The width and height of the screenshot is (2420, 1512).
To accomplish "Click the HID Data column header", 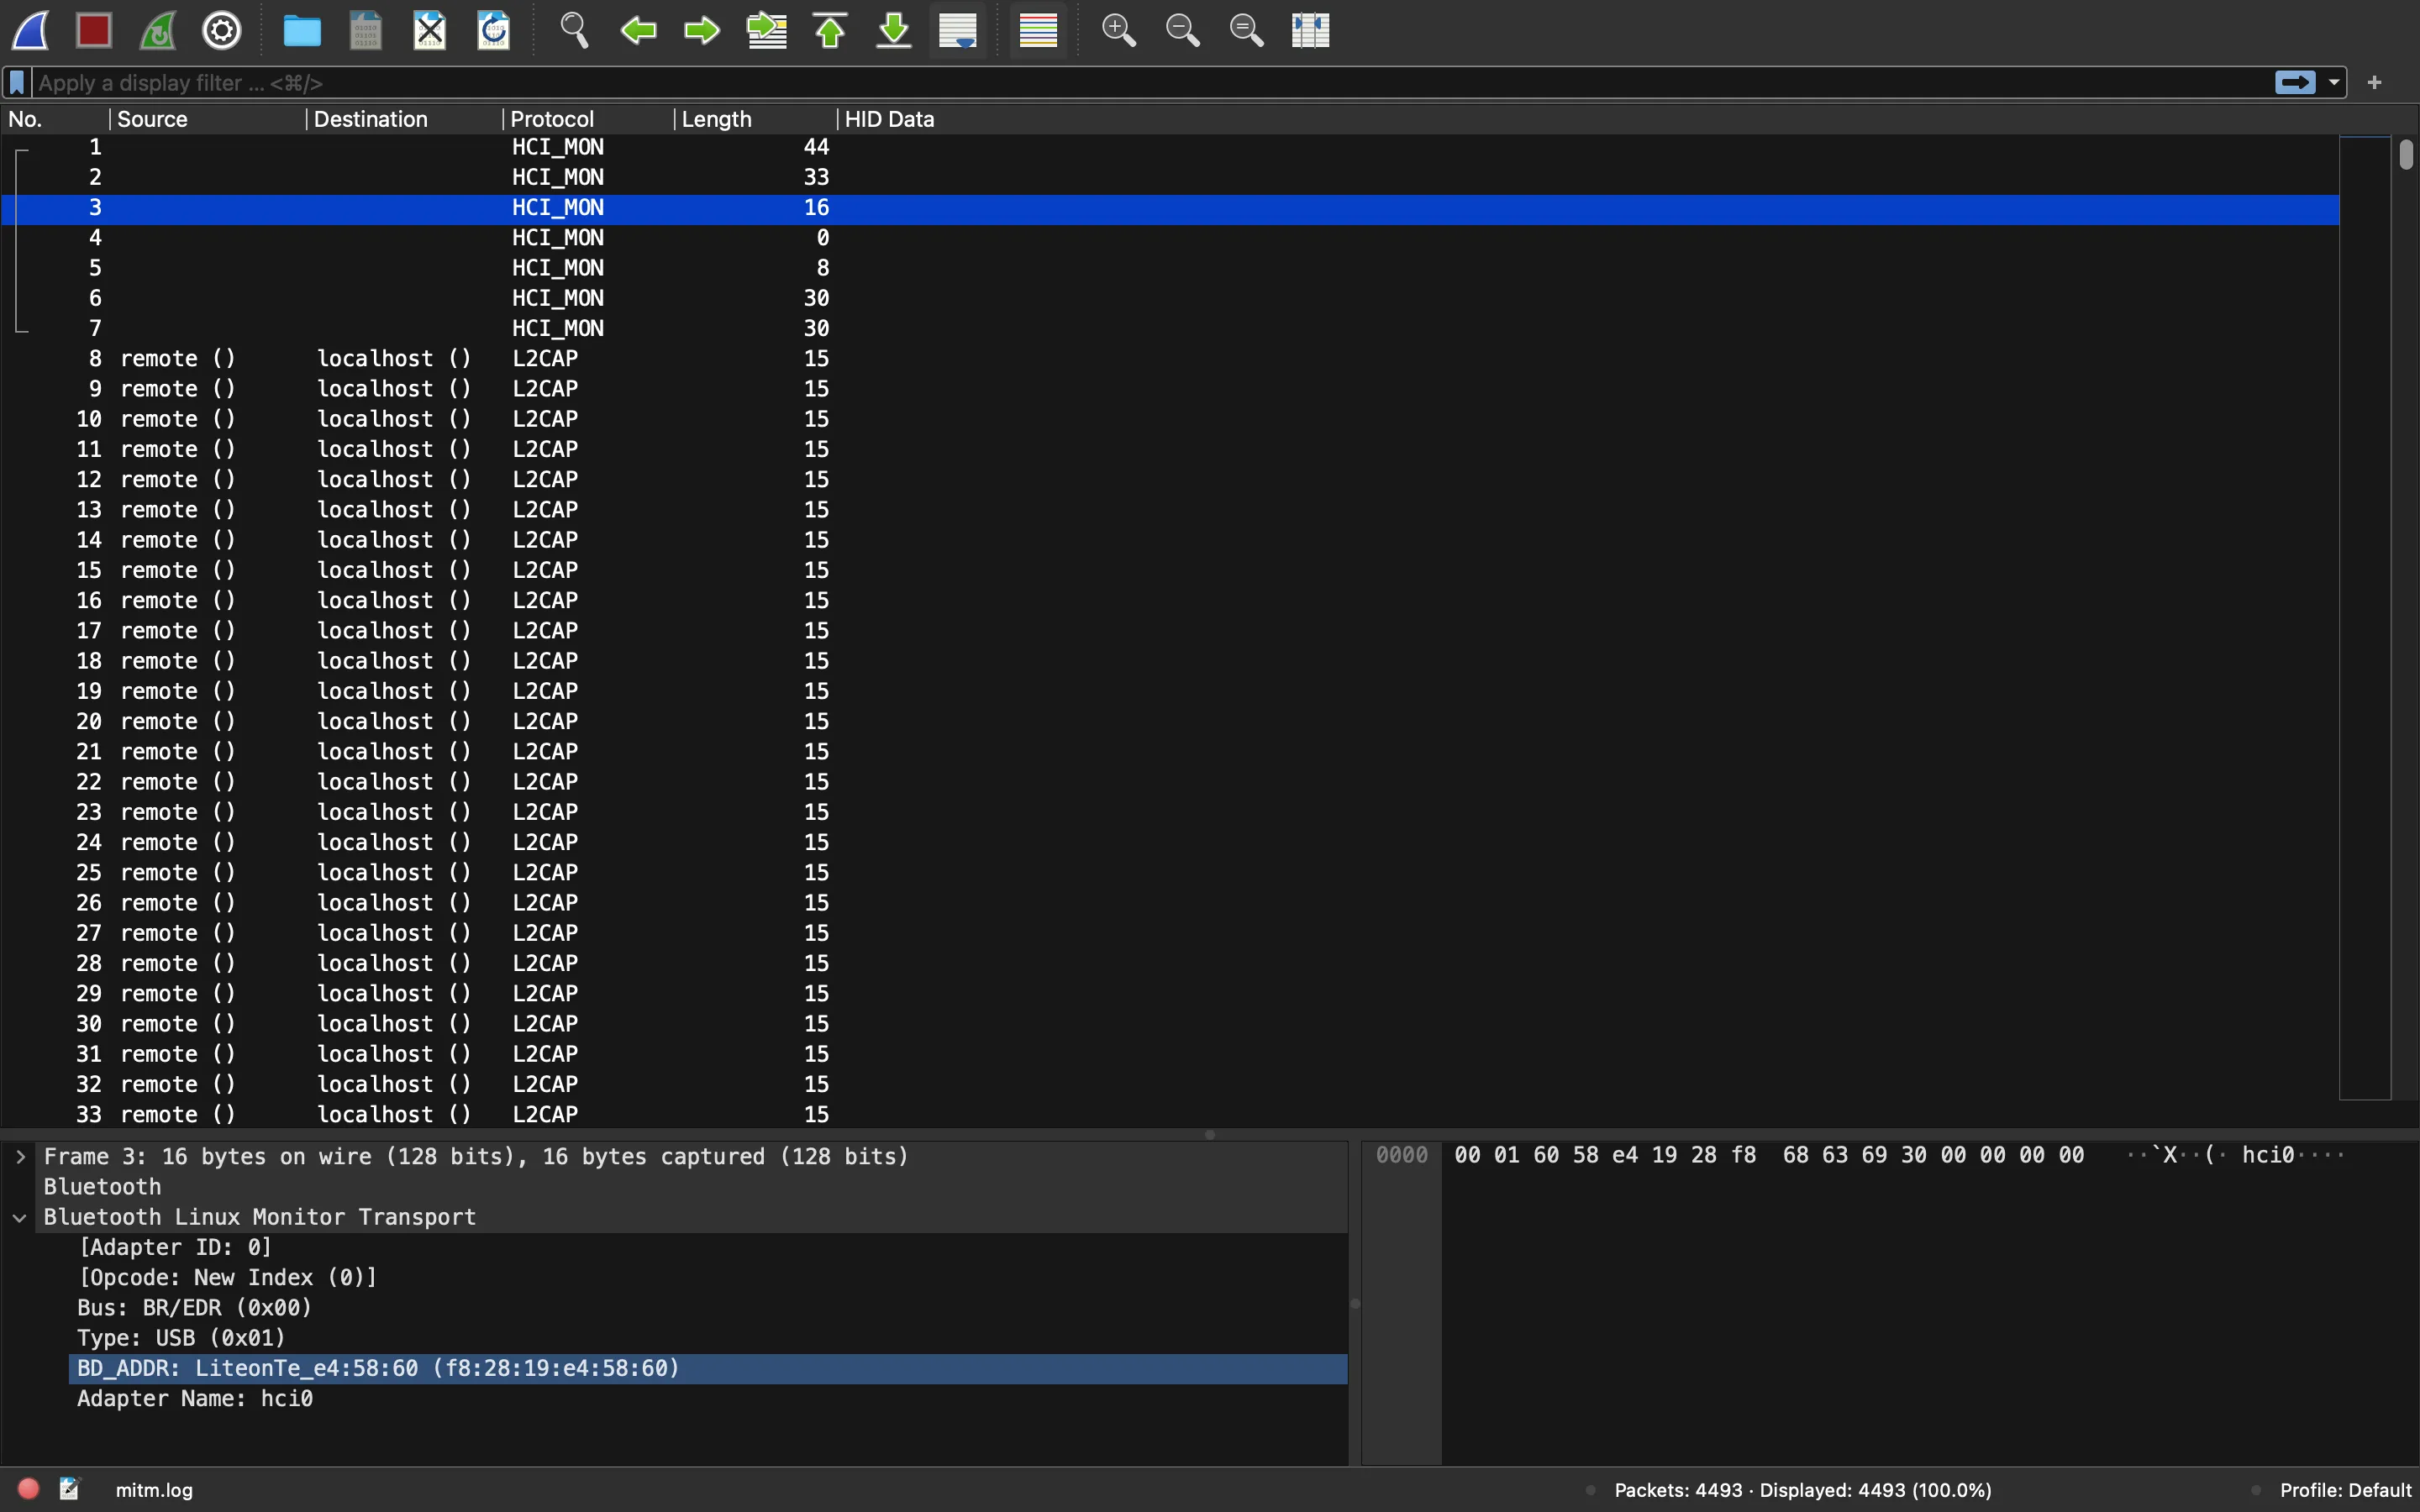I will tap(889, 119).
